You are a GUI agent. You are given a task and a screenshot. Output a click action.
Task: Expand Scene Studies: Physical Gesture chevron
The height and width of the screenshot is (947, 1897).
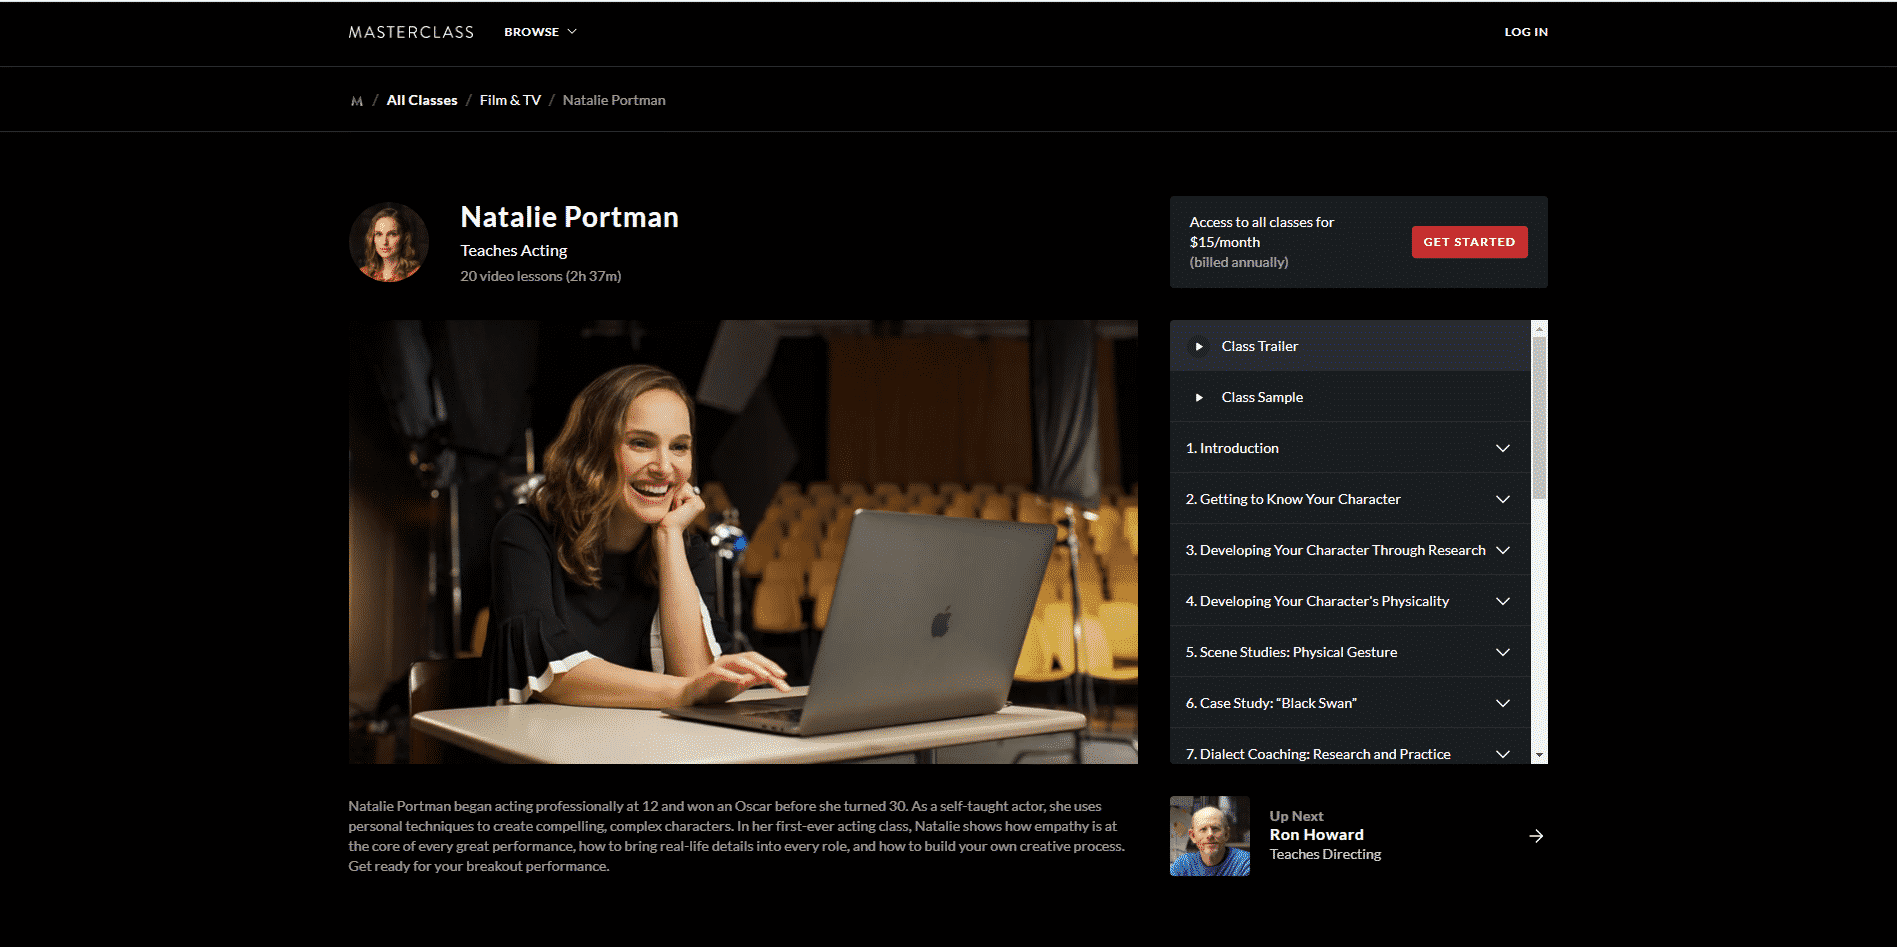1502,652
